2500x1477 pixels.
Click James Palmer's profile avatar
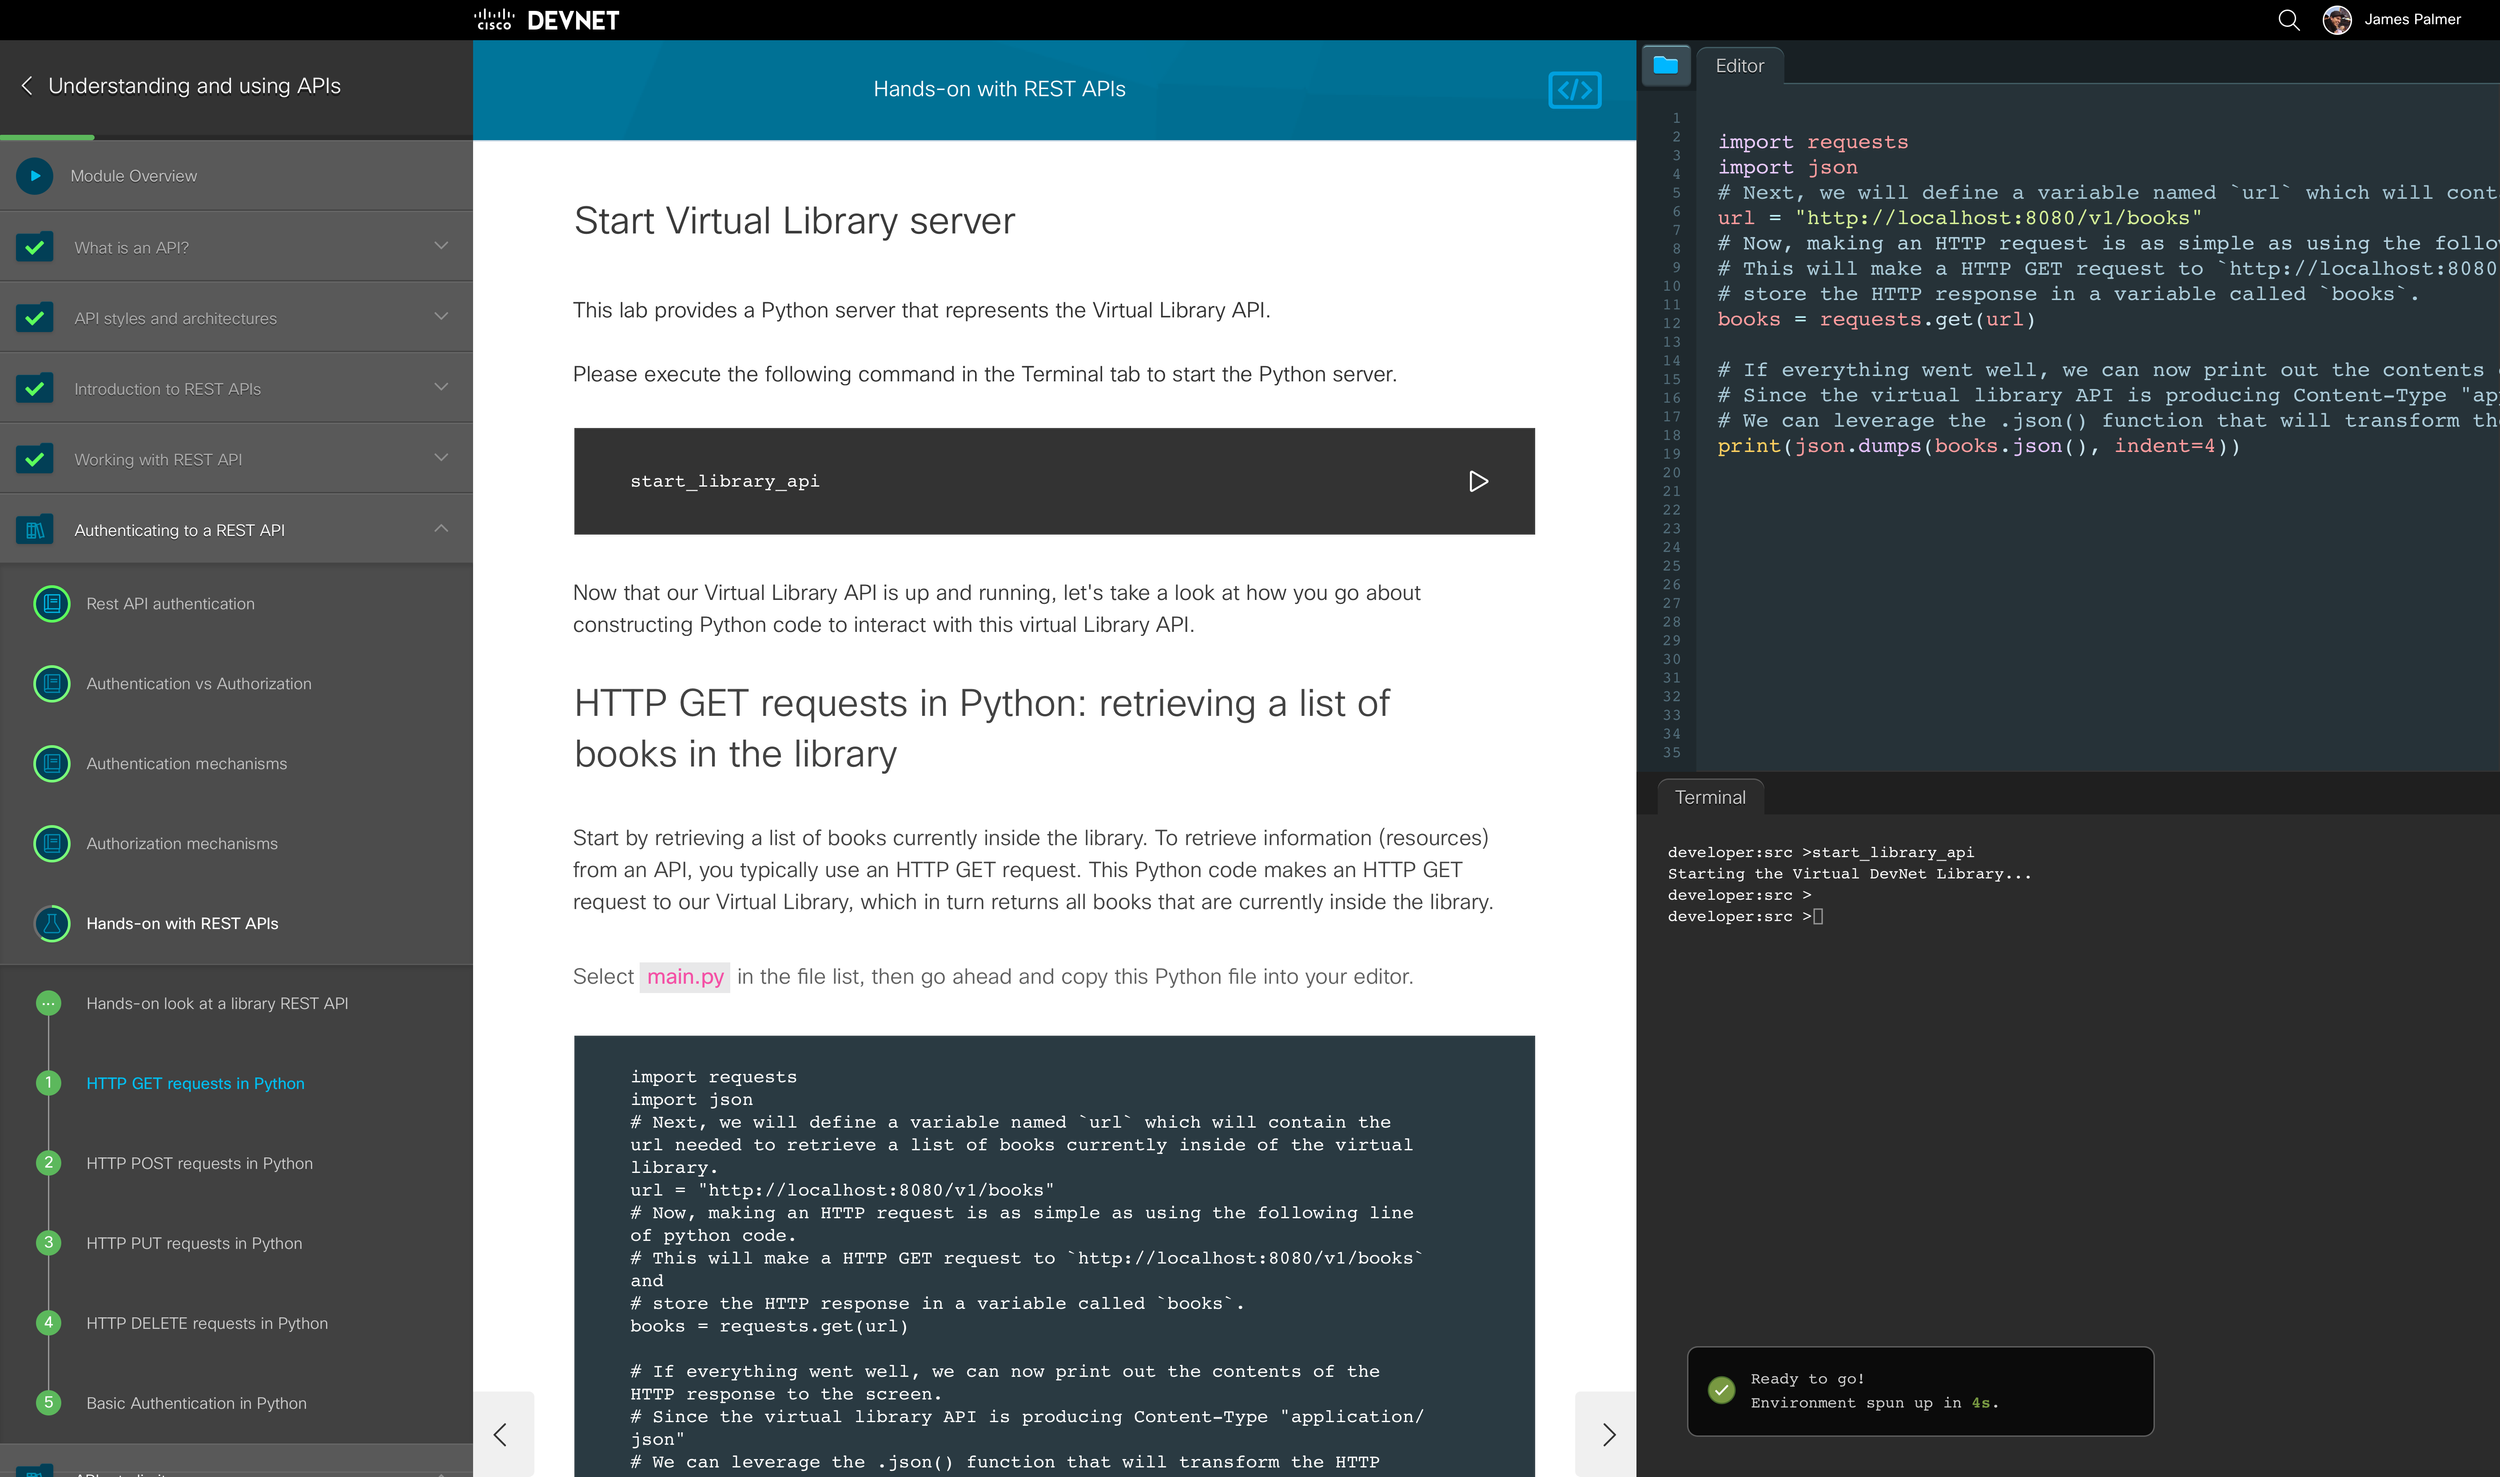[x=2336, y=20]
